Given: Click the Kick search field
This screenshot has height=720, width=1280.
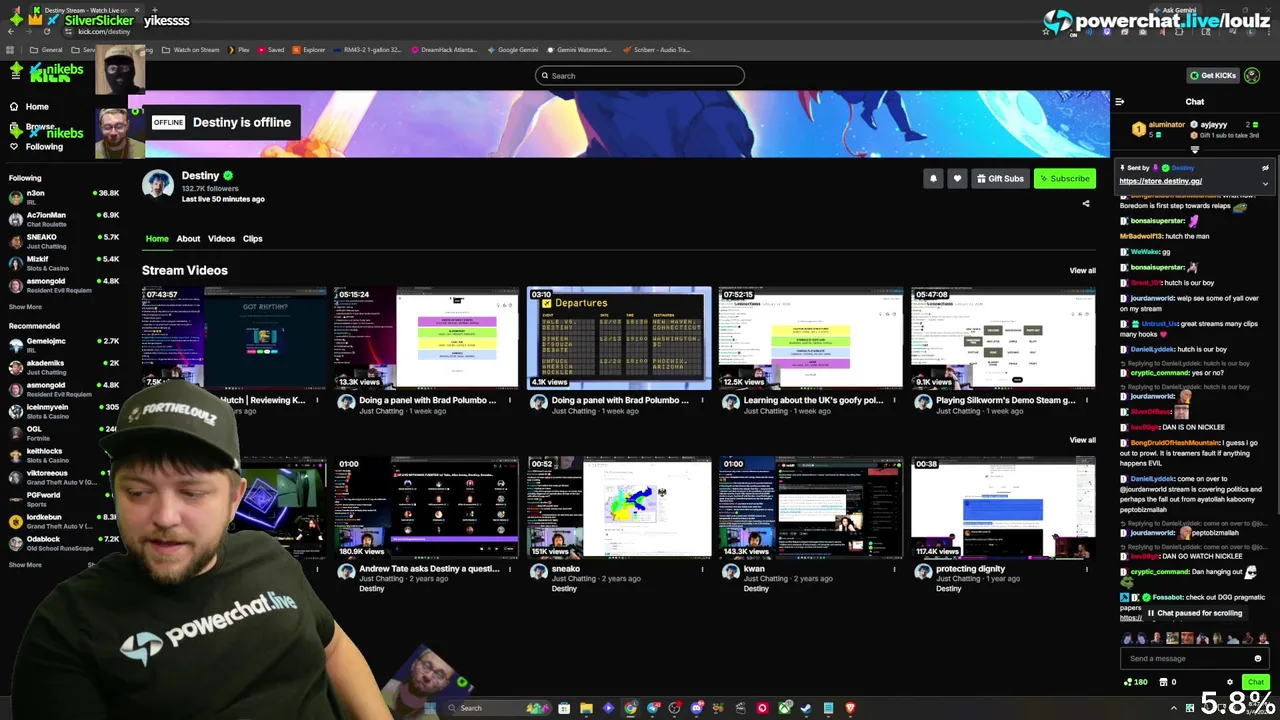Looking at the screenshot, I should click(640, 76).
